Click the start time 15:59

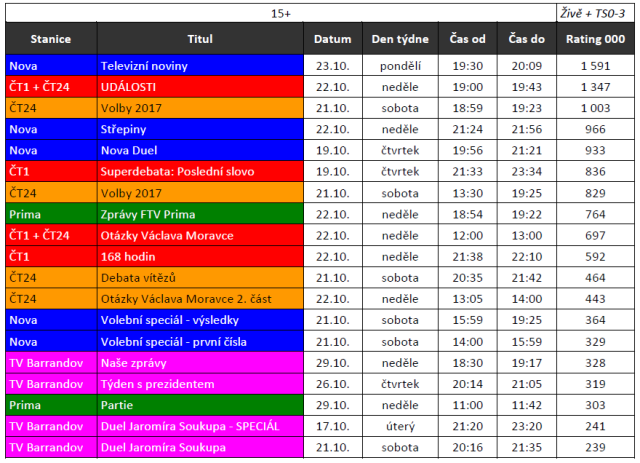tap(468, 320)
